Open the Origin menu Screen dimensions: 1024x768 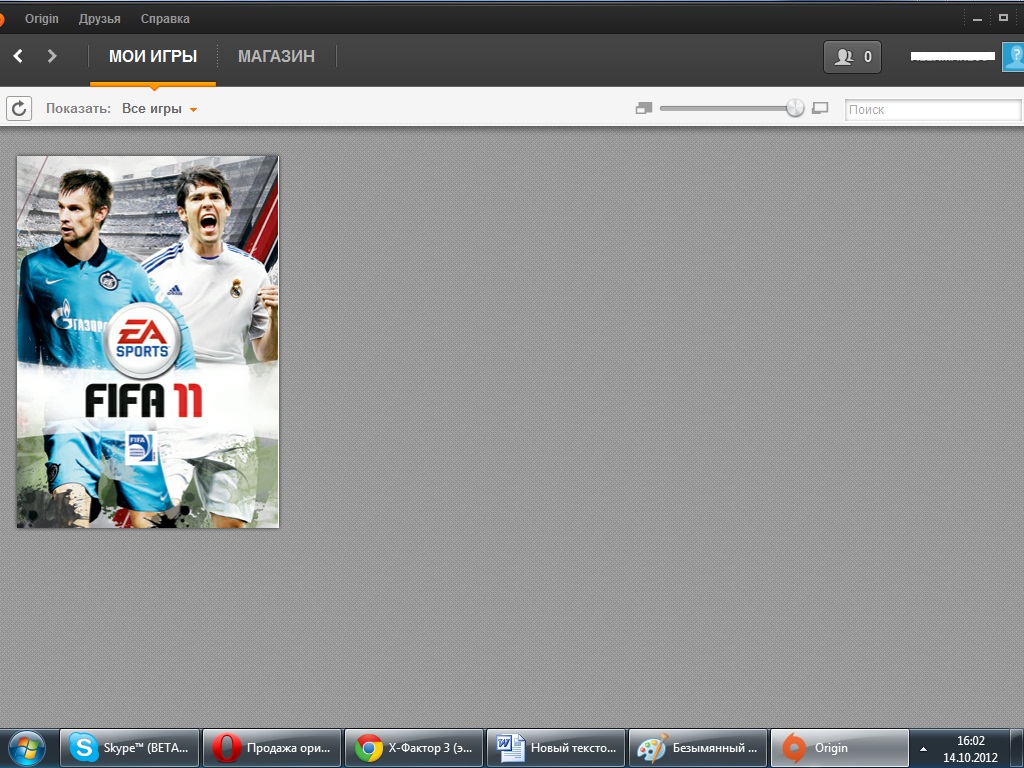pyautogui.click(x=42, y=19)
